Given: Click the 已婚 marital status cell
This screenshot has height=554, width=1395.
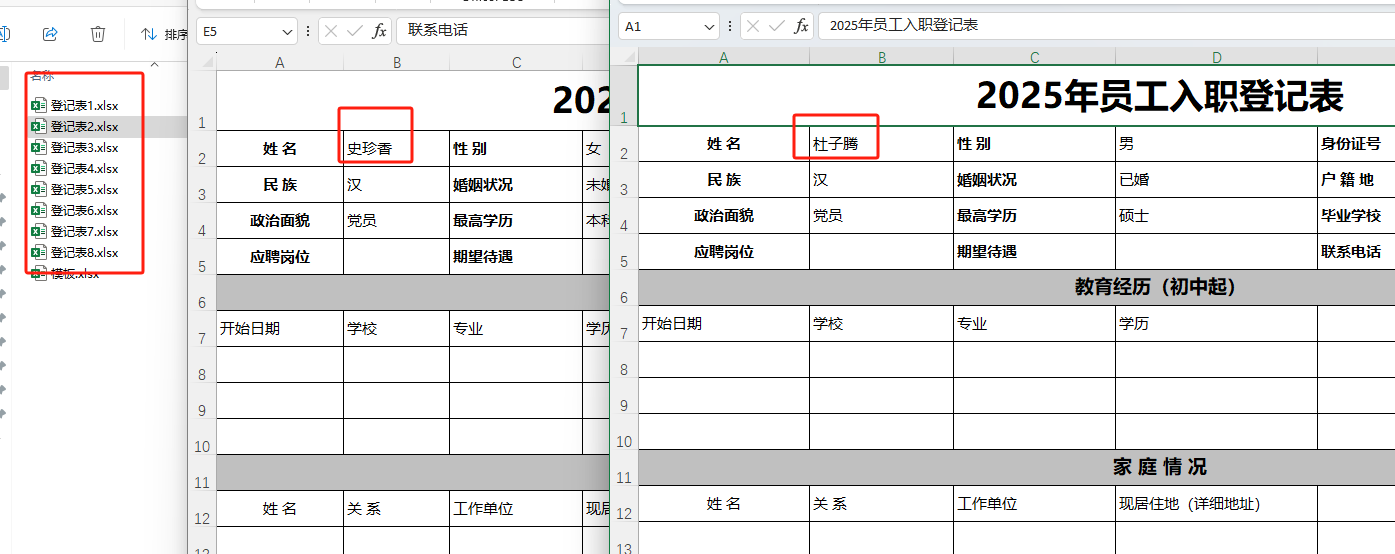Looking at the screenshot, I should pyautogui.click(x=1217, y=180).
